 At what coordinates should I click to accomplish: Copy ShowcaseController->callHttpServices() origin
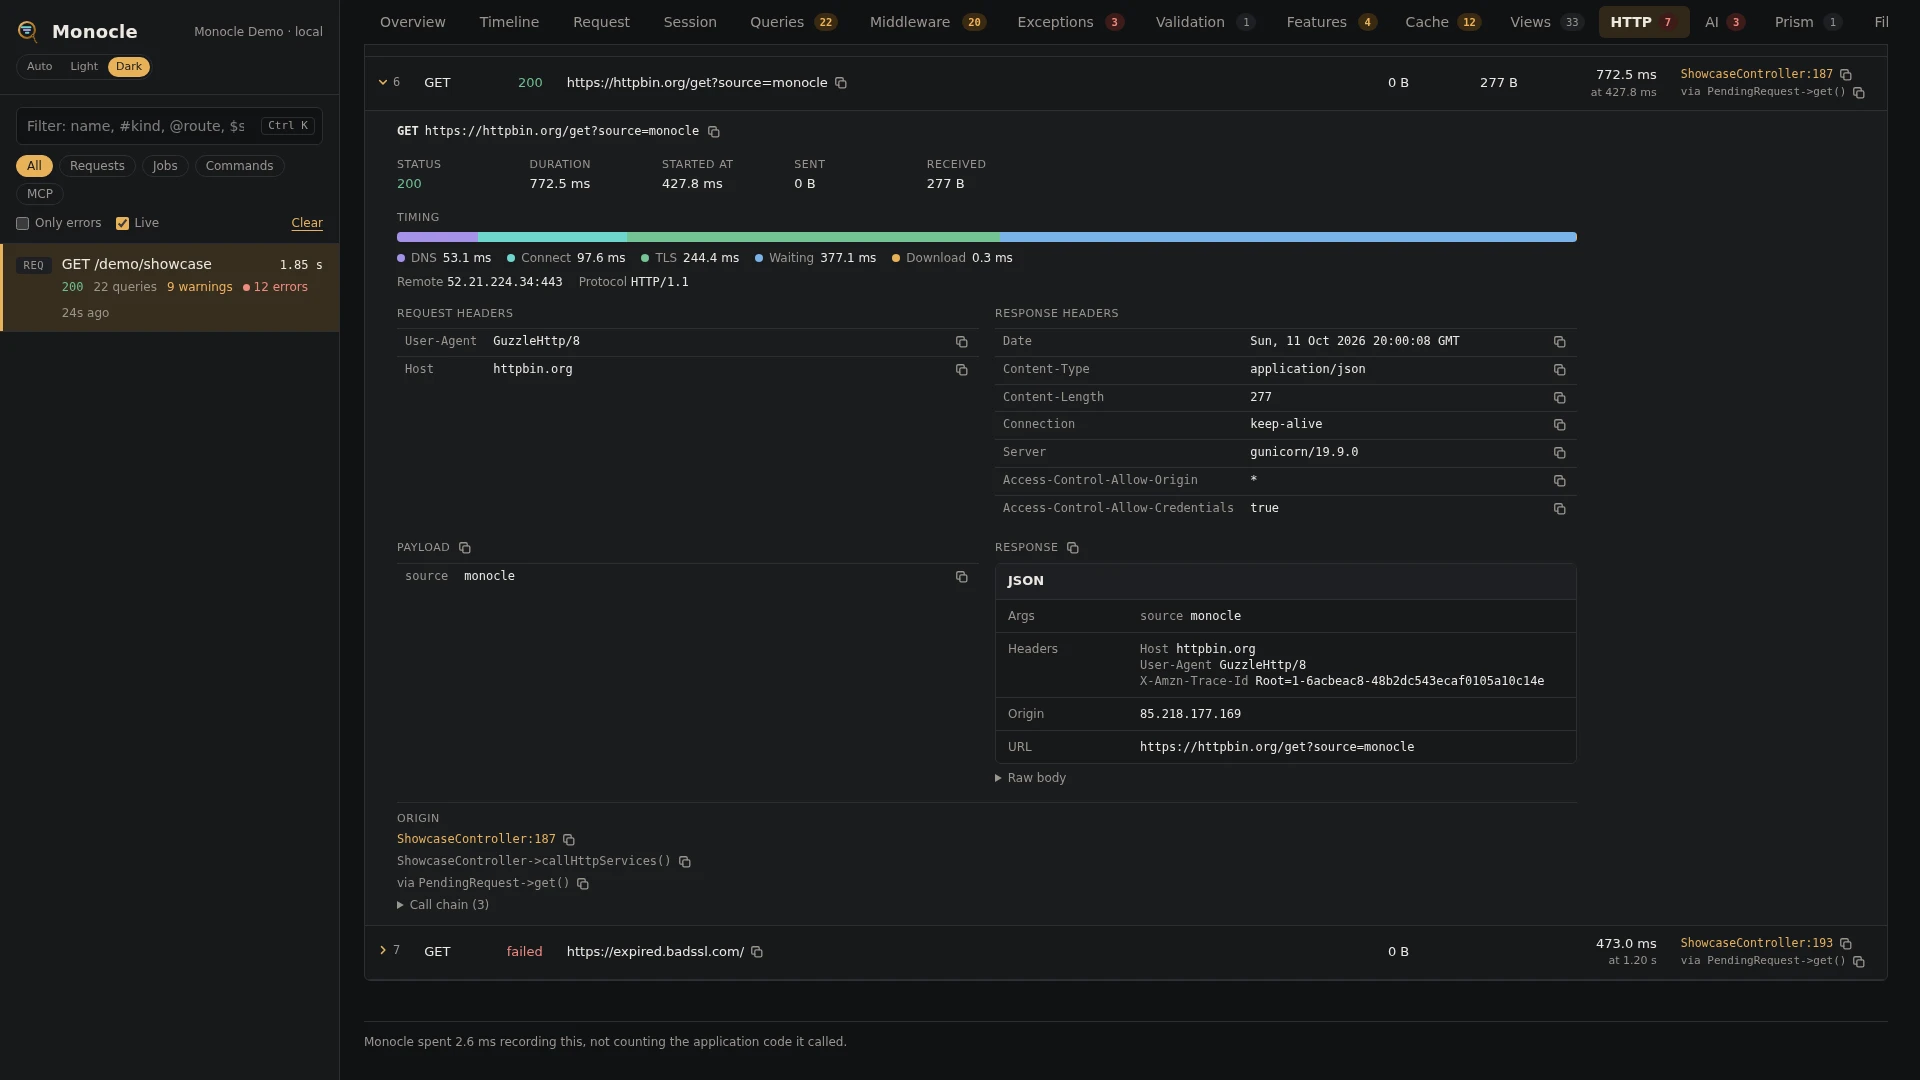685,862
